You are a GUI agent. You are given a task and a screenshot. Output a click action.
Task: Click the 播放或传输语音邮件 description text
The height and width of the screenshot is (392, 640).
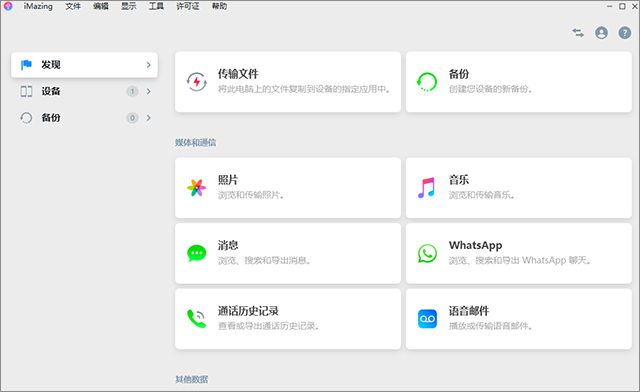490,326
